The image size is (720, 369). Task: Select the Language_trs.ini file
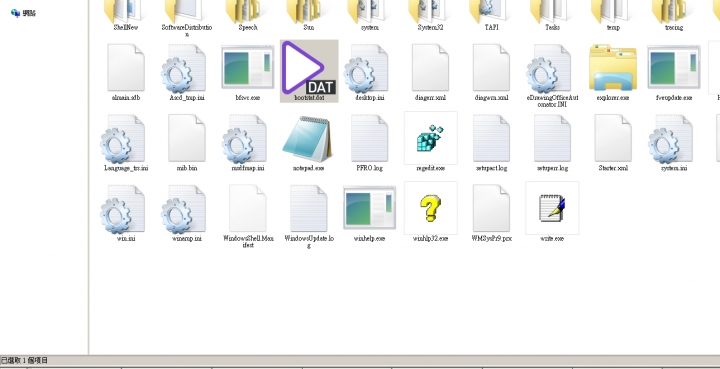(x=123, y=139)
